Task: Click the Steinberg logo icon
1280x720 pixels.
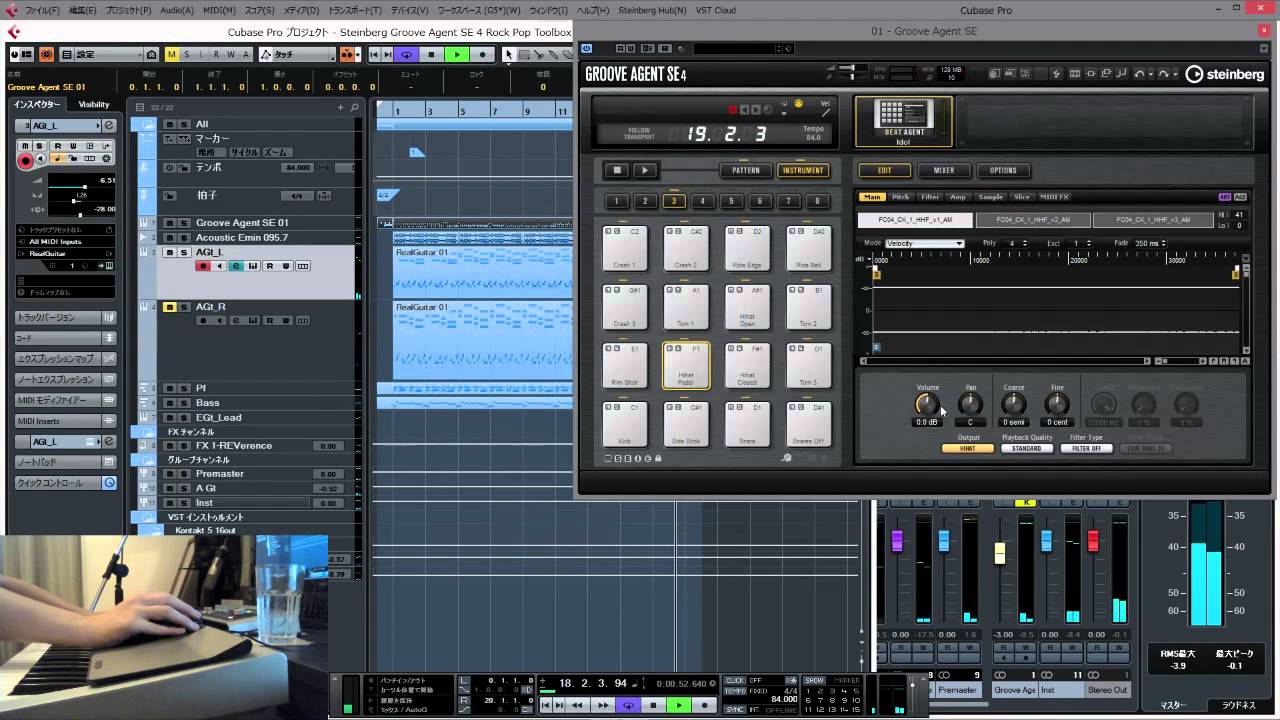Action: tap(1194, 74)
